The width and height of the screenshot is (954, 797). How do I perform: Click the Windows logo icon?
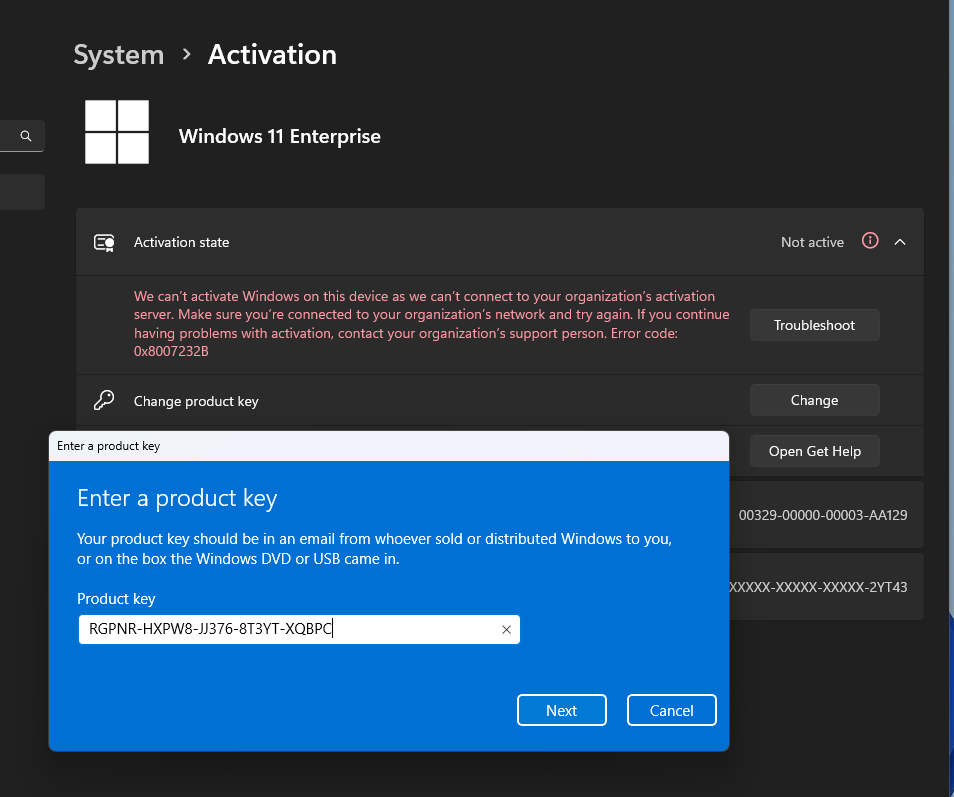tap(117, 132)
